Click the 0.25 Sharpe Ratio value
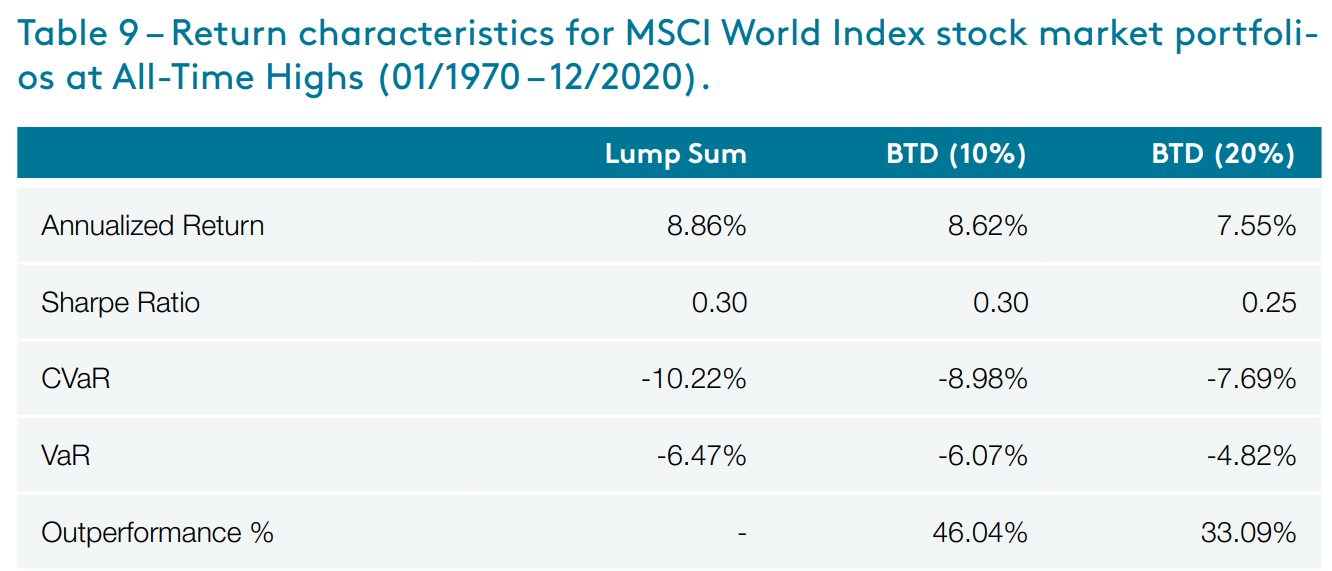Viewport: 1332px width, 571px height. tap(1269, 302)
